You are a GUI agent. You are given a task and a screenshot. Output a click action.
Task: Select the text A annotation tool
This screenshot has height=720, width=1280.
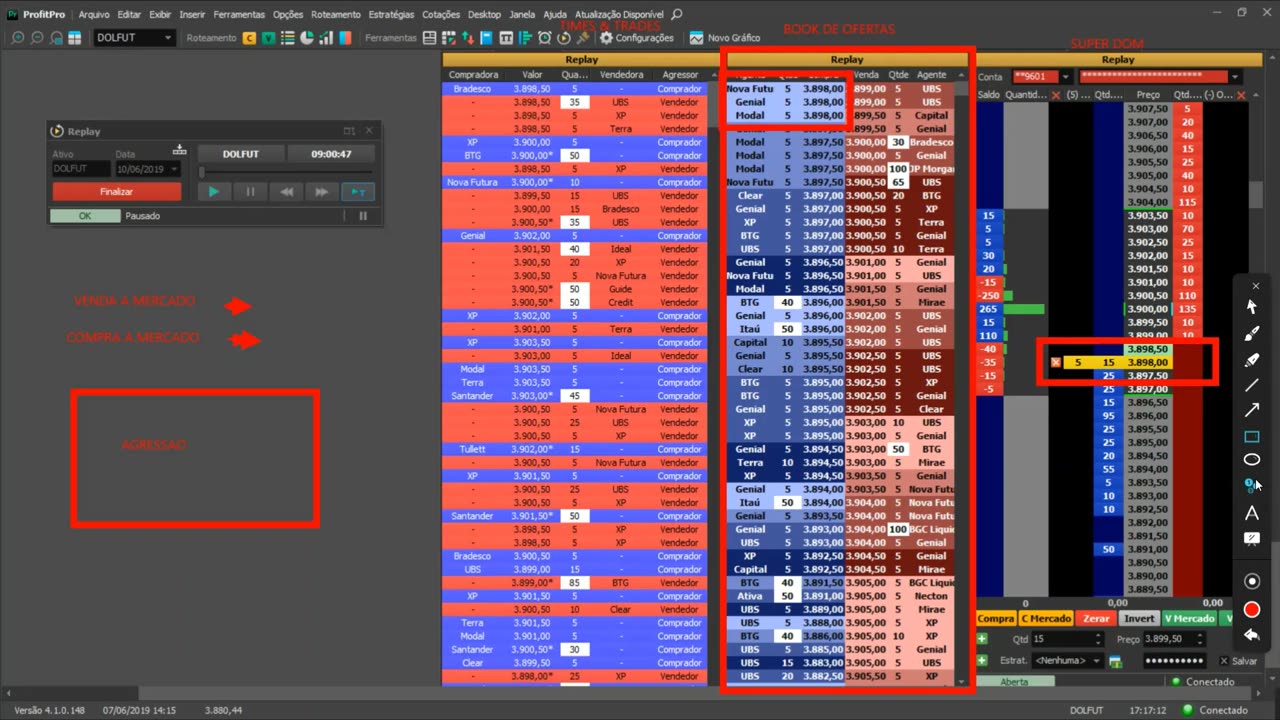[1251, 513]
